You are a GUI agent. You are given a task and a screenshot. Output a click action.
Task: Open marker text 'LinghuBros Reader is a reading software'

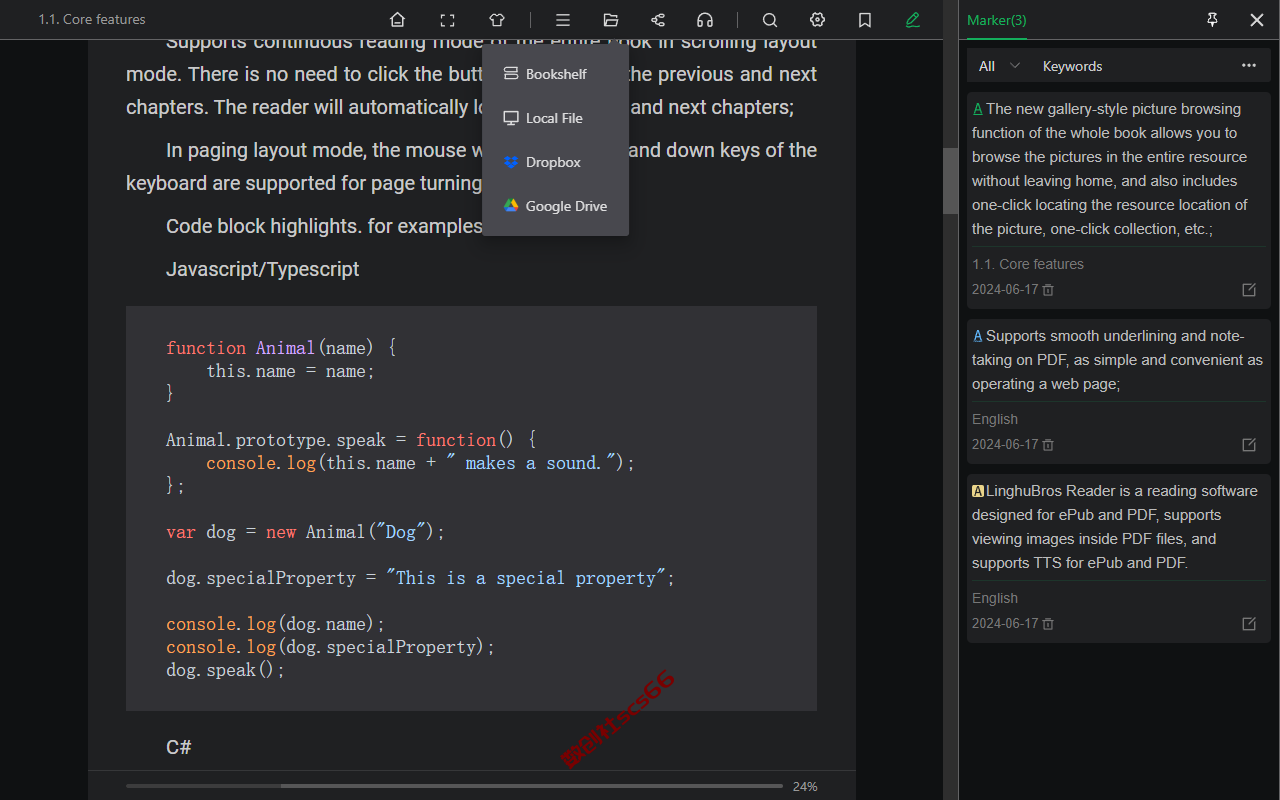pos(1118,527)
